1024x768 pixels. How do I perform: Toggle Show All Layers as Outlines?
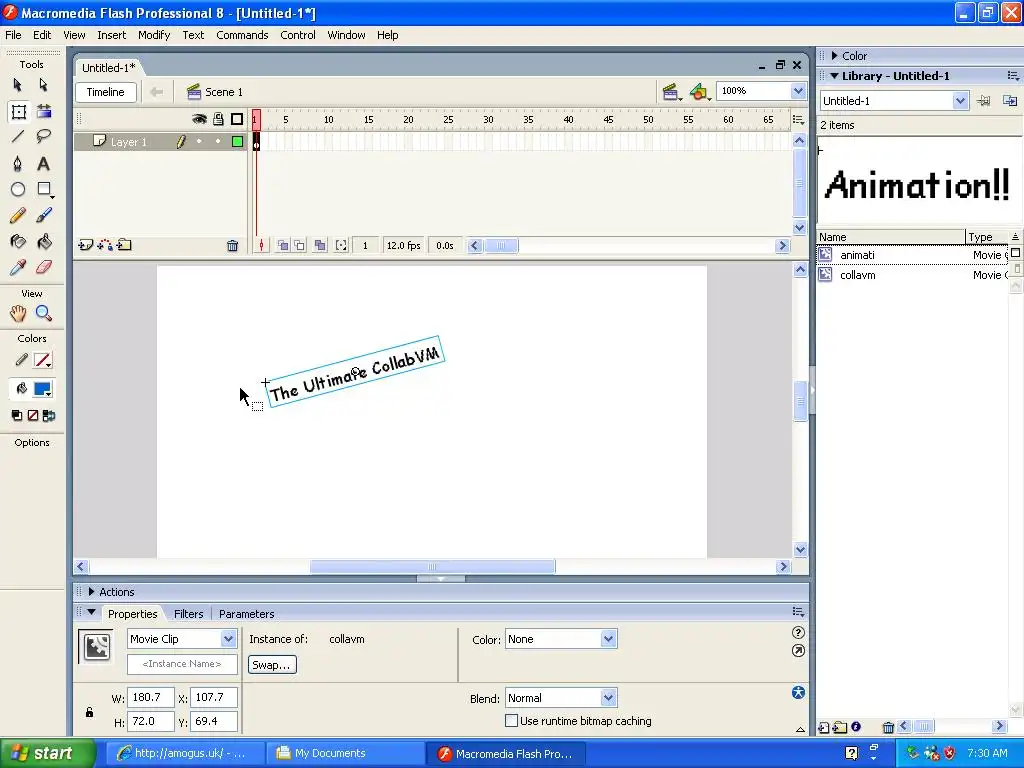[x=237, y=119]
